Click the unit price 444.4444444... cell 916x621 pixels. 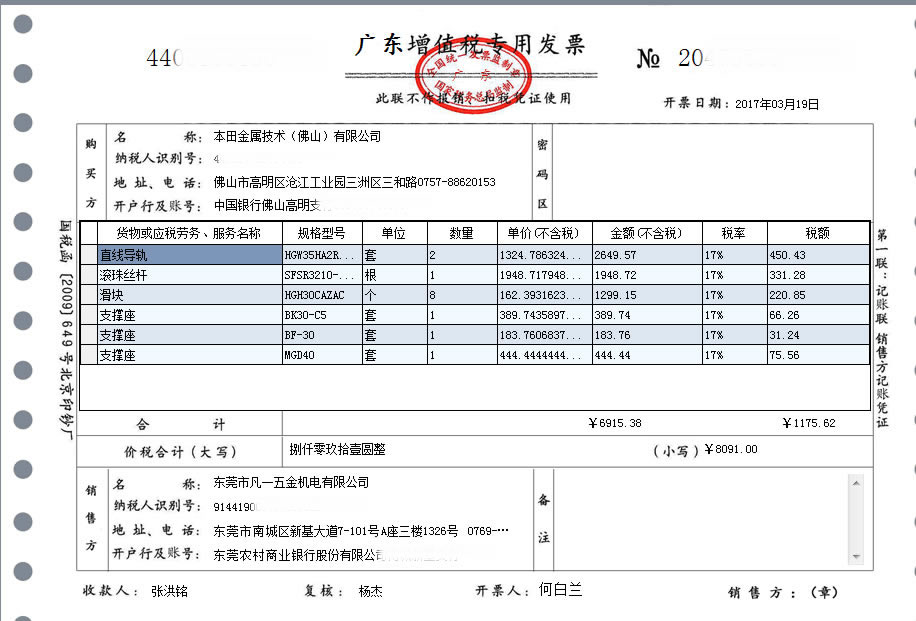point(544,355)
